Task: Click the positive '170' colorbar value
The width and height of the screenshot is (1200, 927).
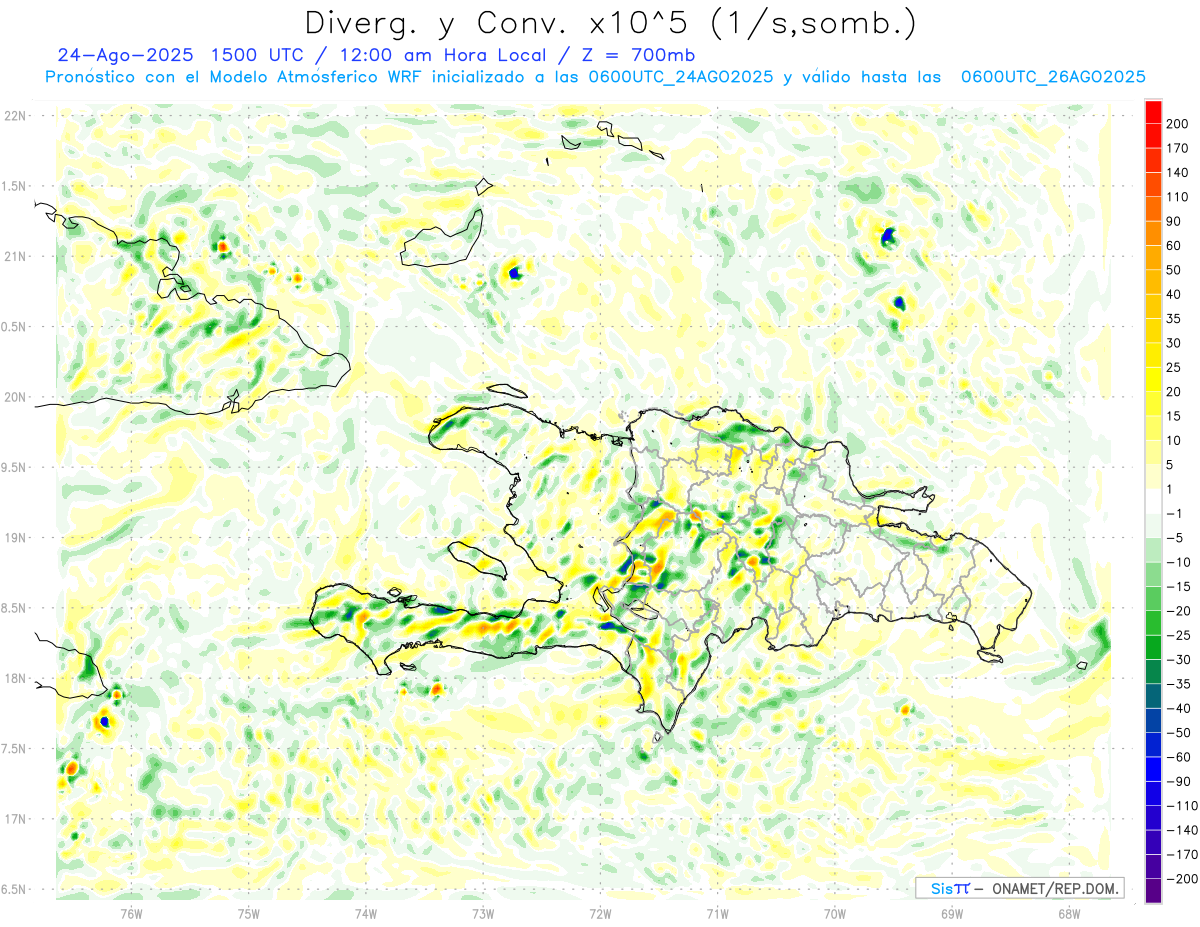Action: click(x=1178, y=148)
